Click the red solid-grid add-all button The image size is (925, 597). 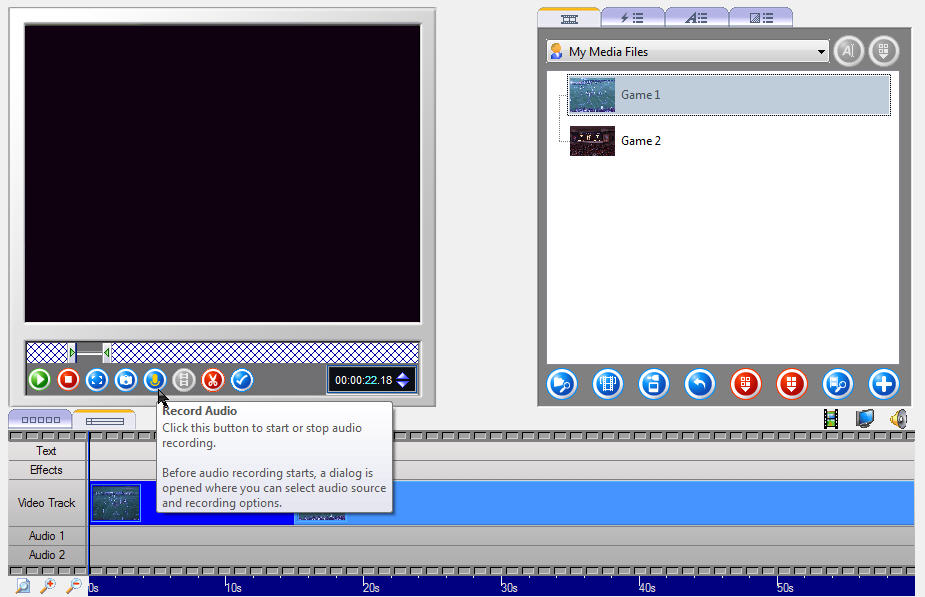(792, 384)
